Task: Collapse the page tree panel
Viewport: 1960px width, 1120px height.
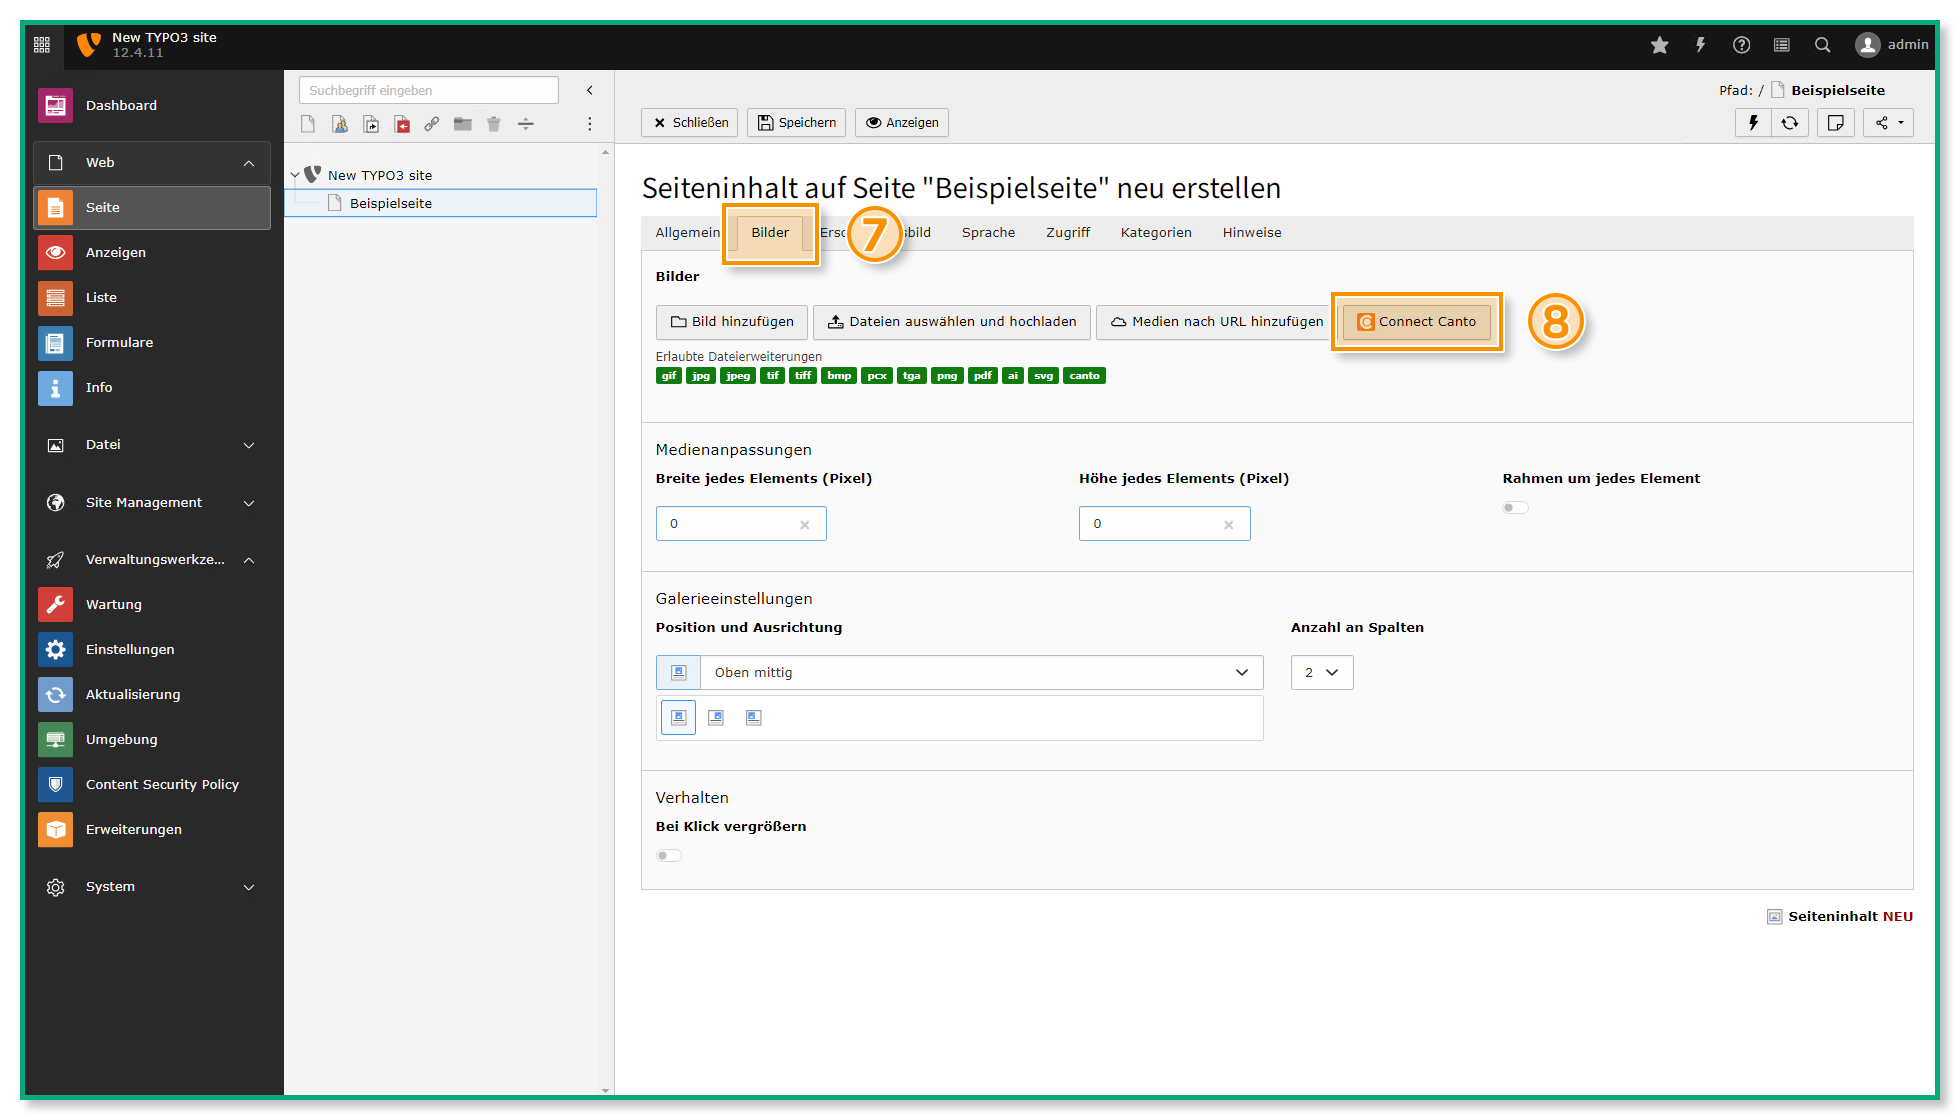Action: (590, 90)
